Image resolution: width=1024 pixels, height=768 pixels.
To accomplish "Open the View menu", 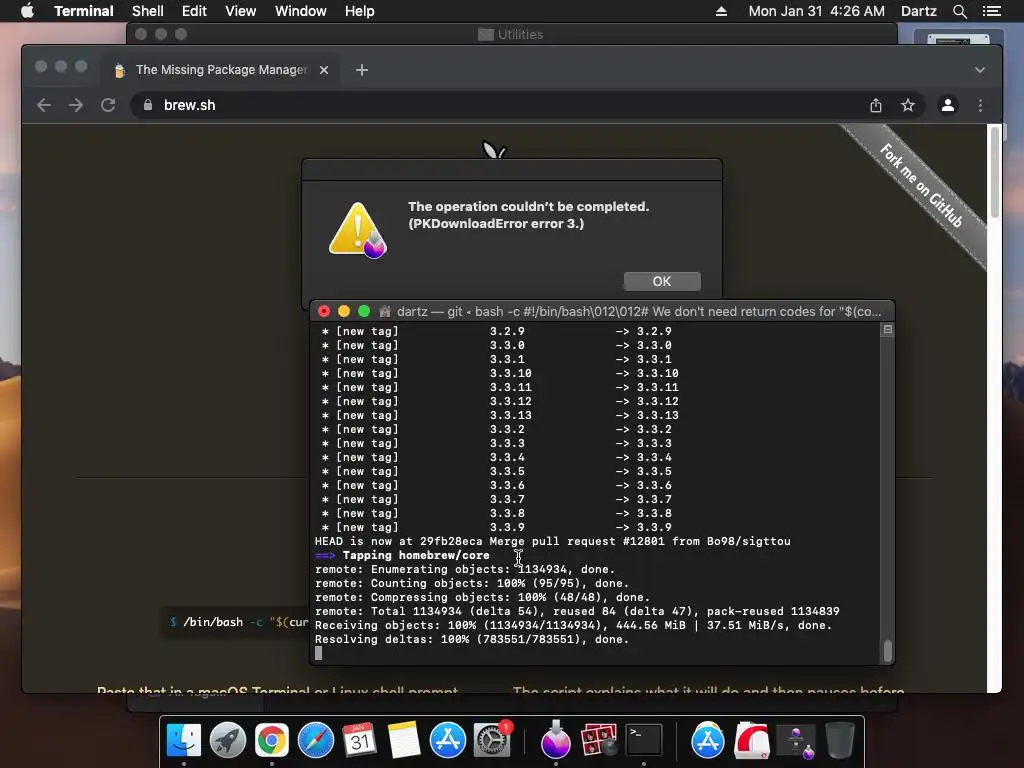I will click(240, 11).
